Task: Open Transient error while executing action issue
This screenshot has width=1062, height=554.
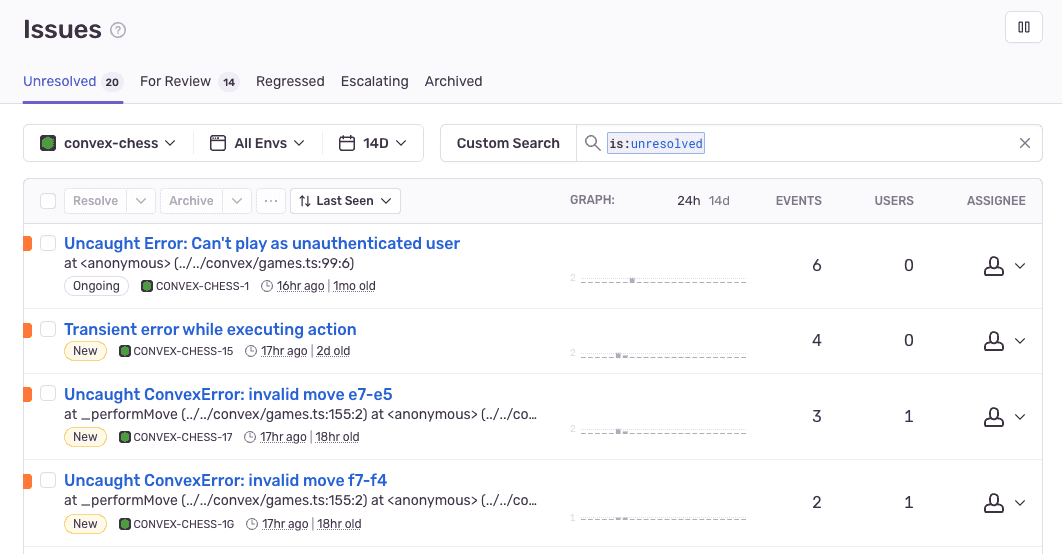Action: (210, 329)
